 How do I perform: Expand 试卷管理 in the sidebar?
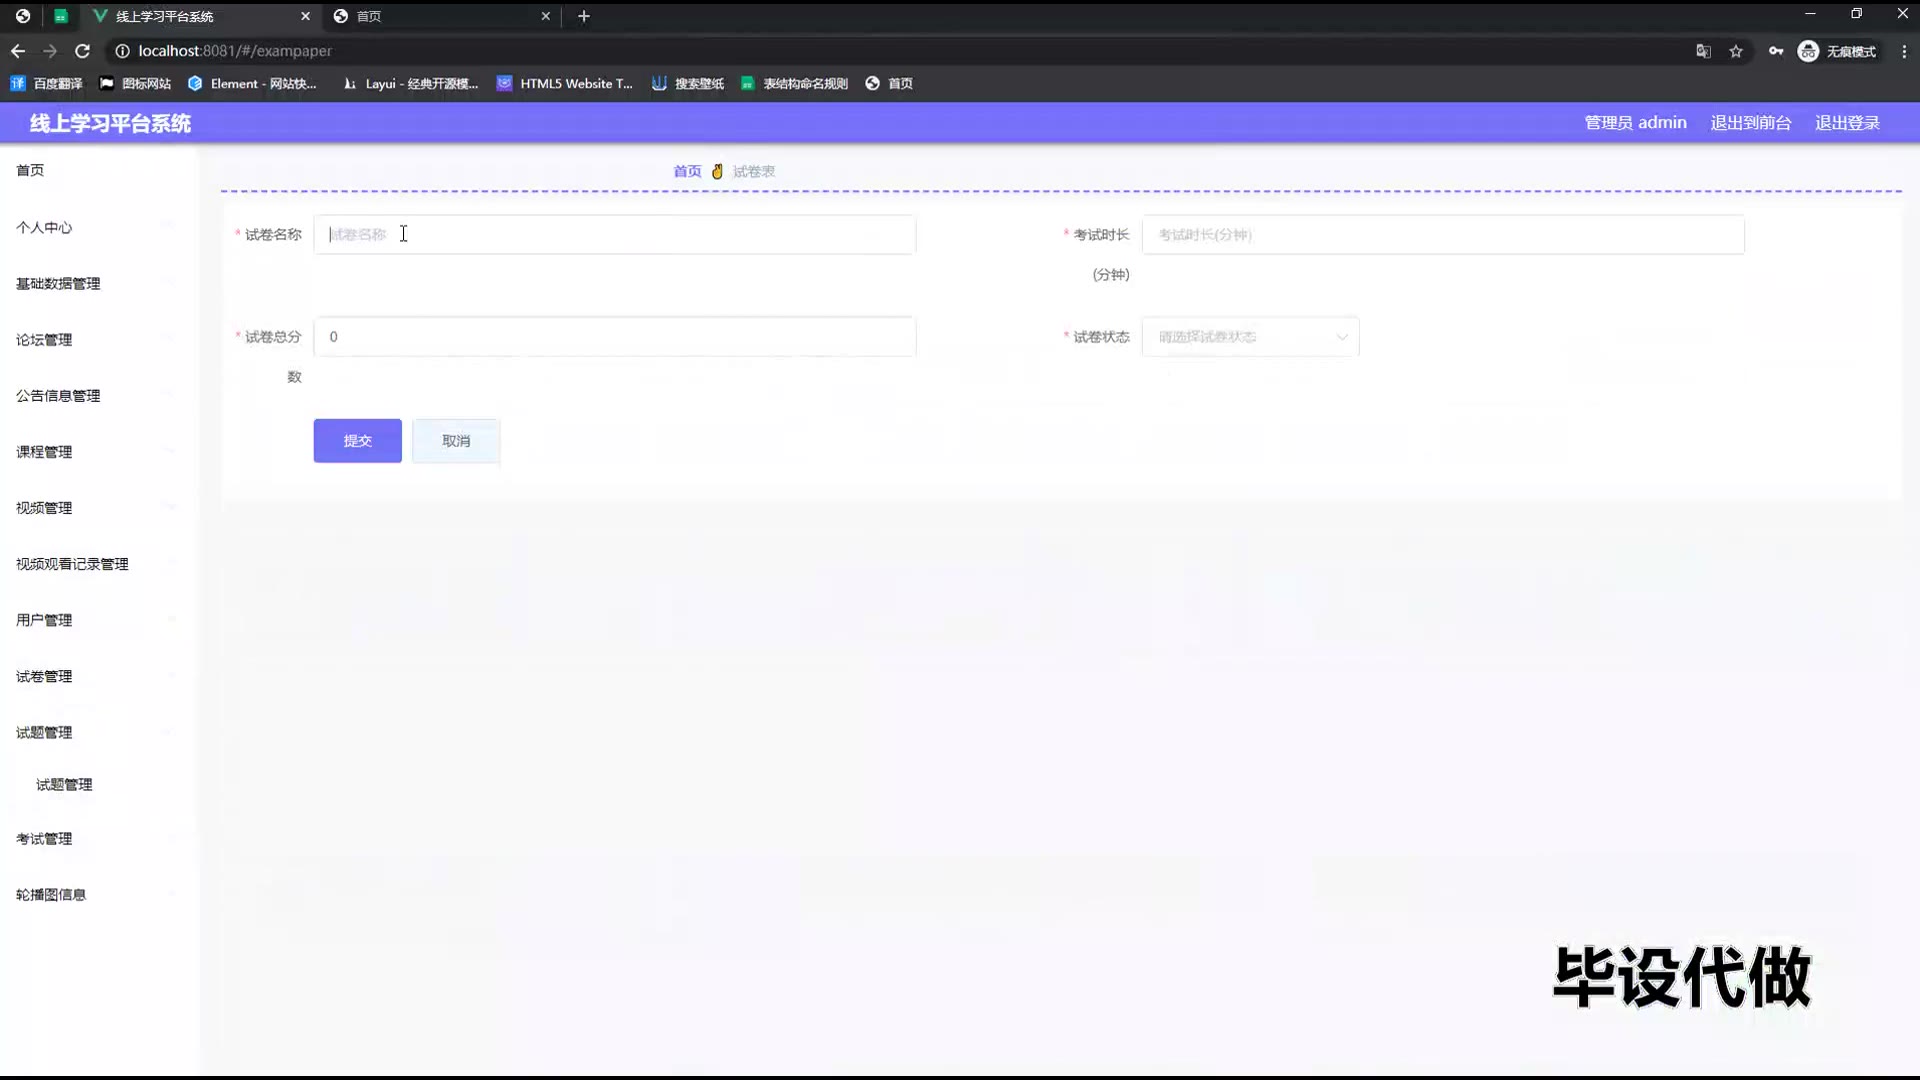44,677
